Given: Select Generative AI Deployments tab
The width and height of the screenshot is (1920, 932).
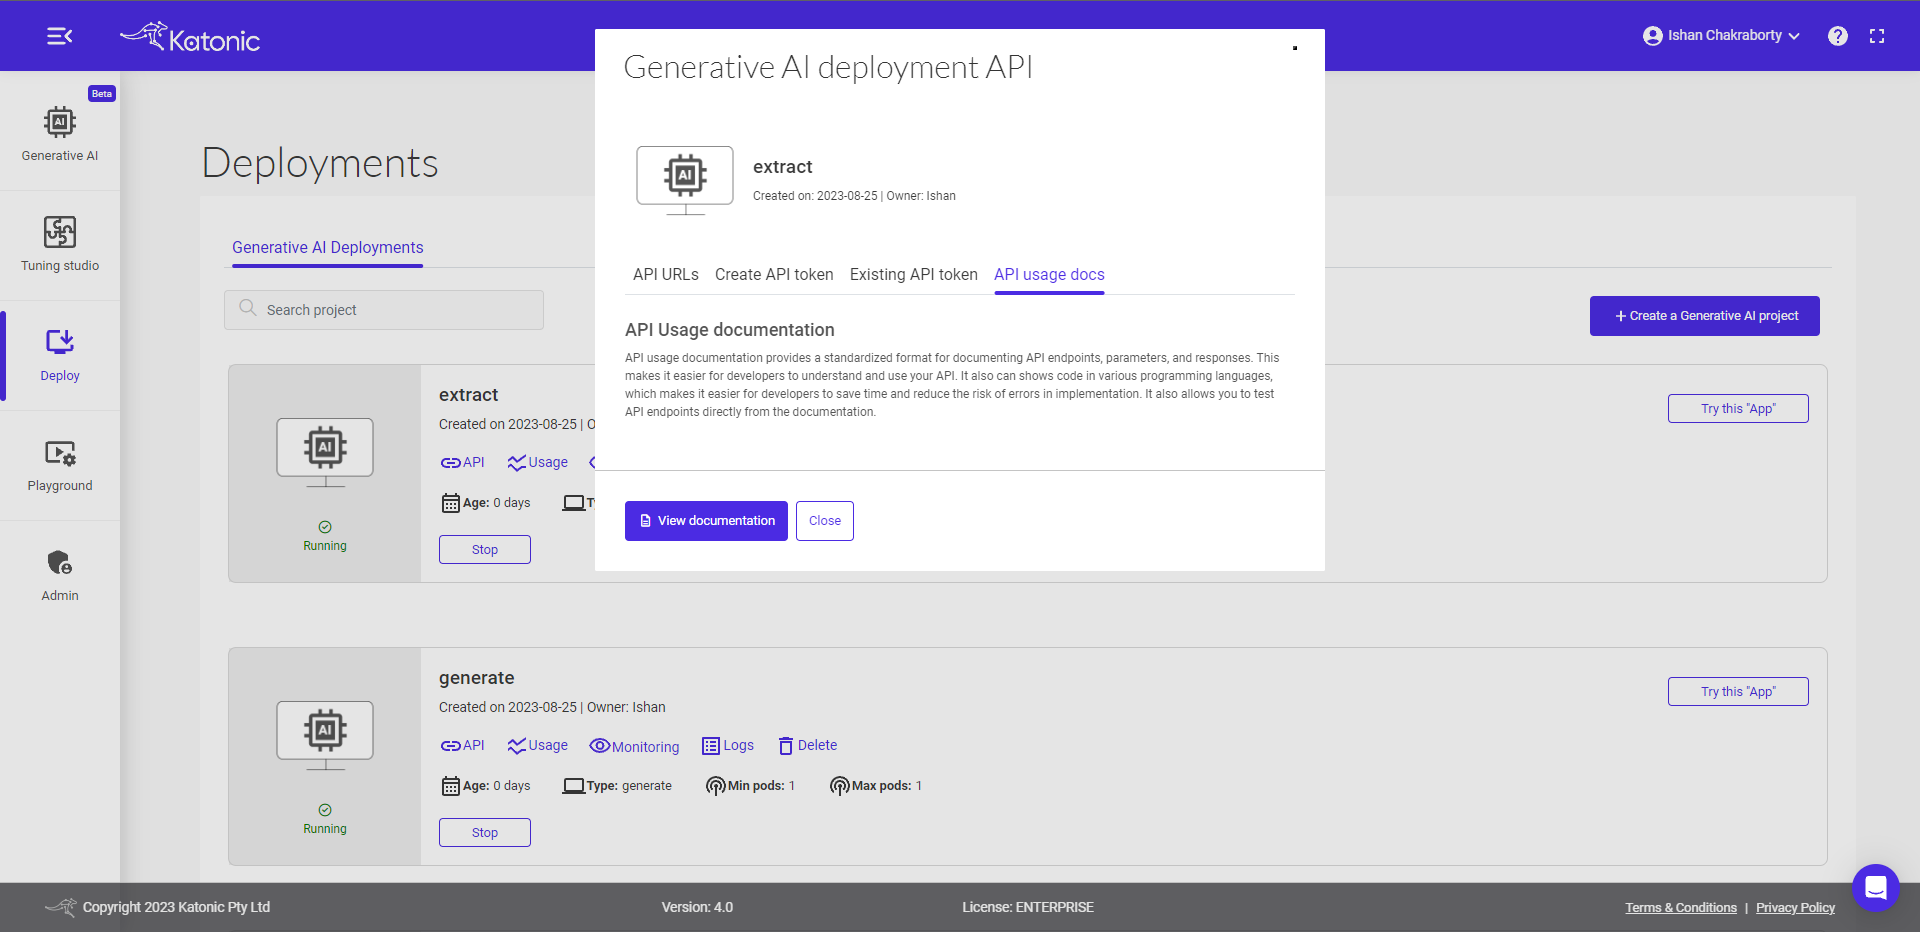Looking at the screenshot, I should click(328, 247).
